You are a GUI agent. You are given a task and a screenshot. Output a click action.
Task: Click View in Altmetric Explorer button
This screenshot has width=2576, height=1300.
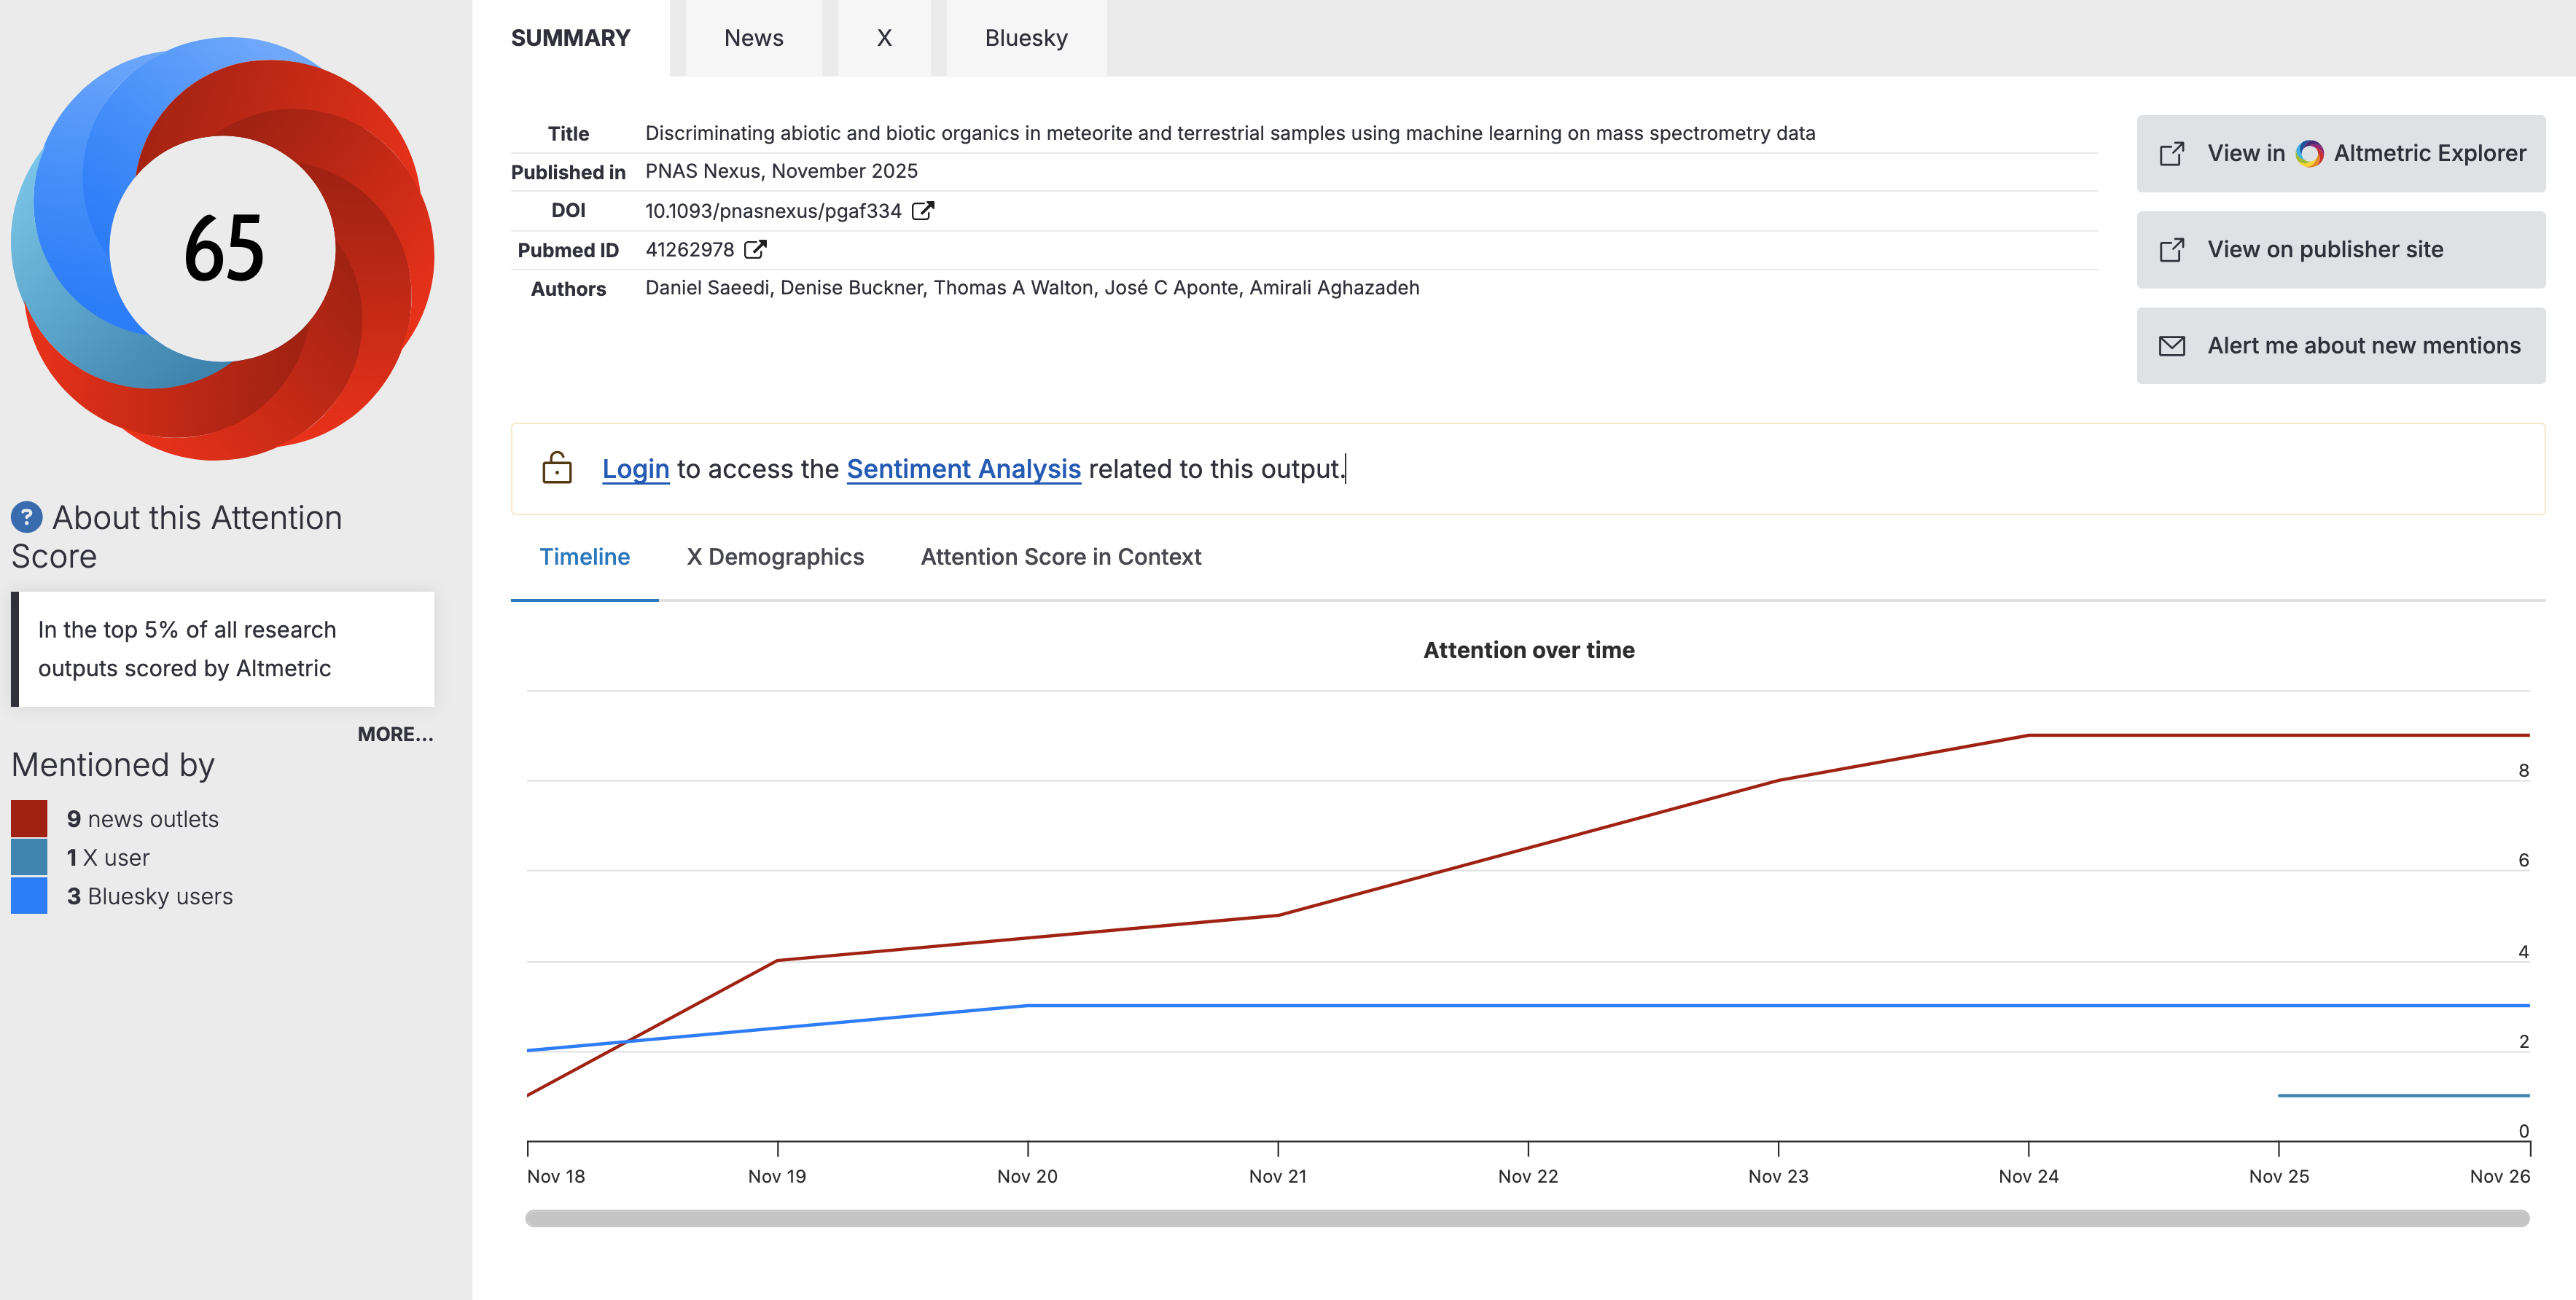2340,154
